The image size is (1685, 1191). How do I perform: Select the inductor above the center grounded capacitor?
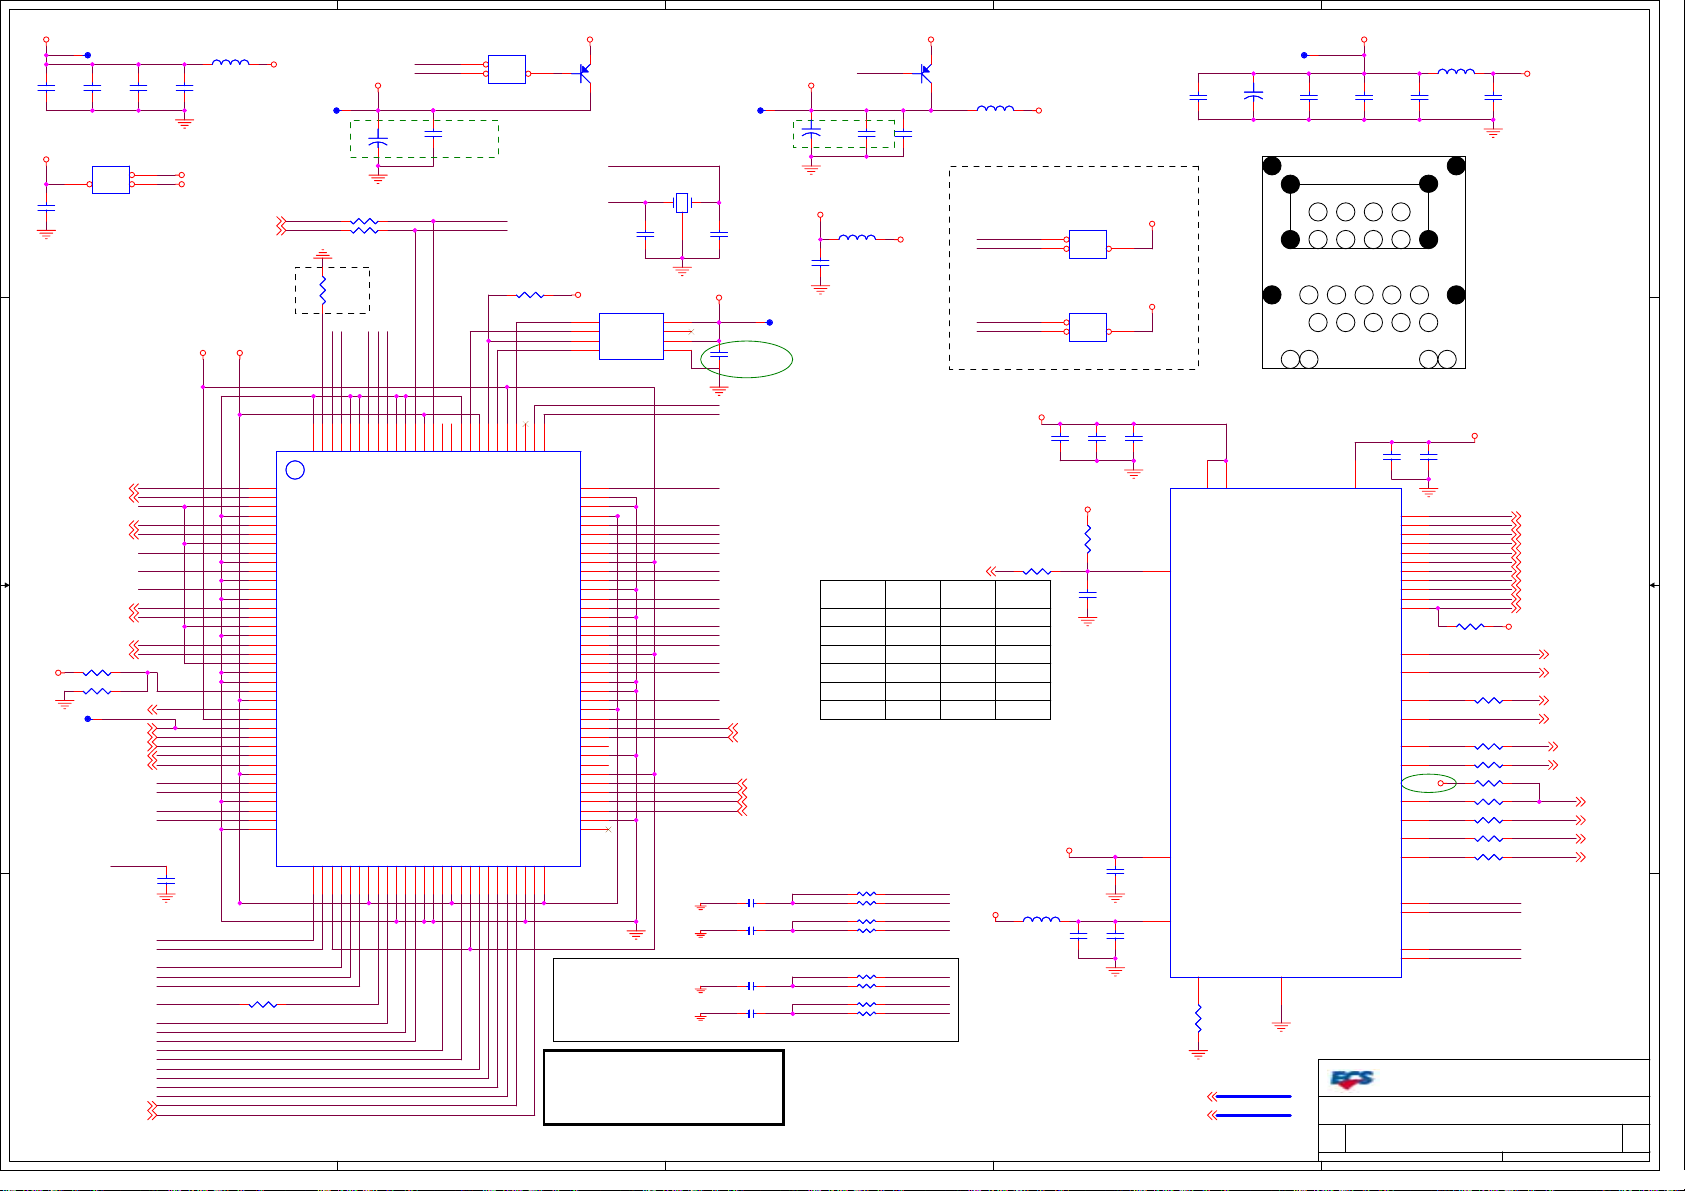click(x=857, y=238)
